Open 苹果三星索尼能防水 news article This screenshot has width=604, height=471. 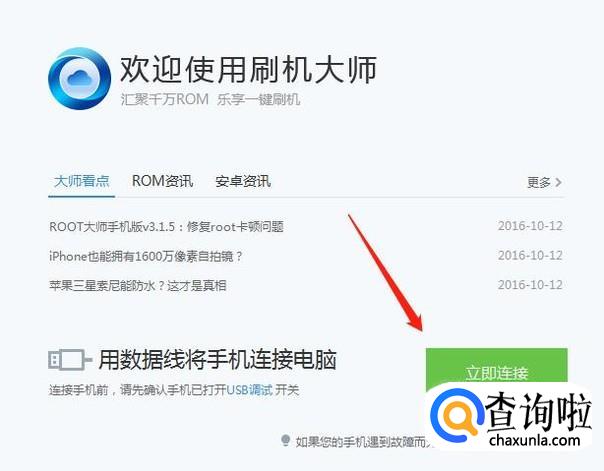coord(138,285)
